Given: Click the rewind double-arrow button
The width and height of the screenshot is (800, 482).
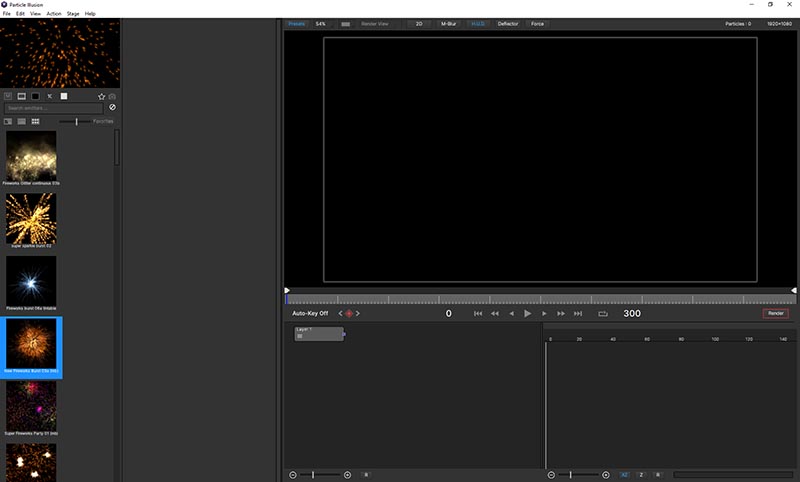Looking at the screenshot, I should tap(495, 314).
